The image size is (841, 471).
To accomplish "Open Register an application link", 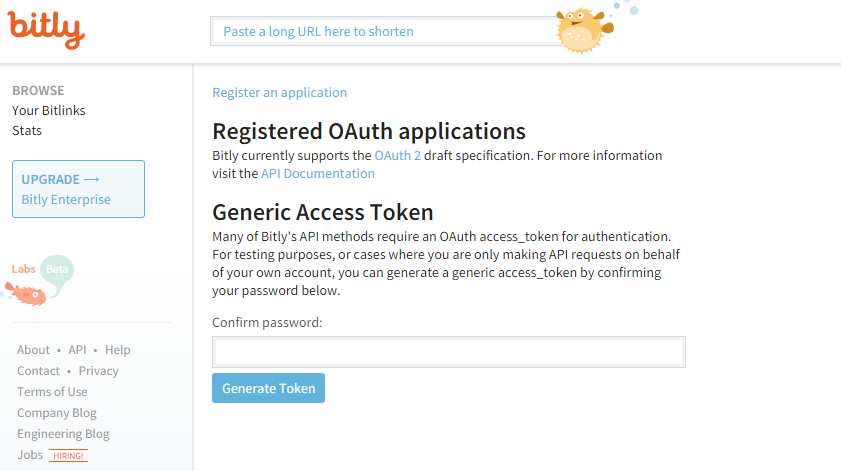I will pos(279,92).
